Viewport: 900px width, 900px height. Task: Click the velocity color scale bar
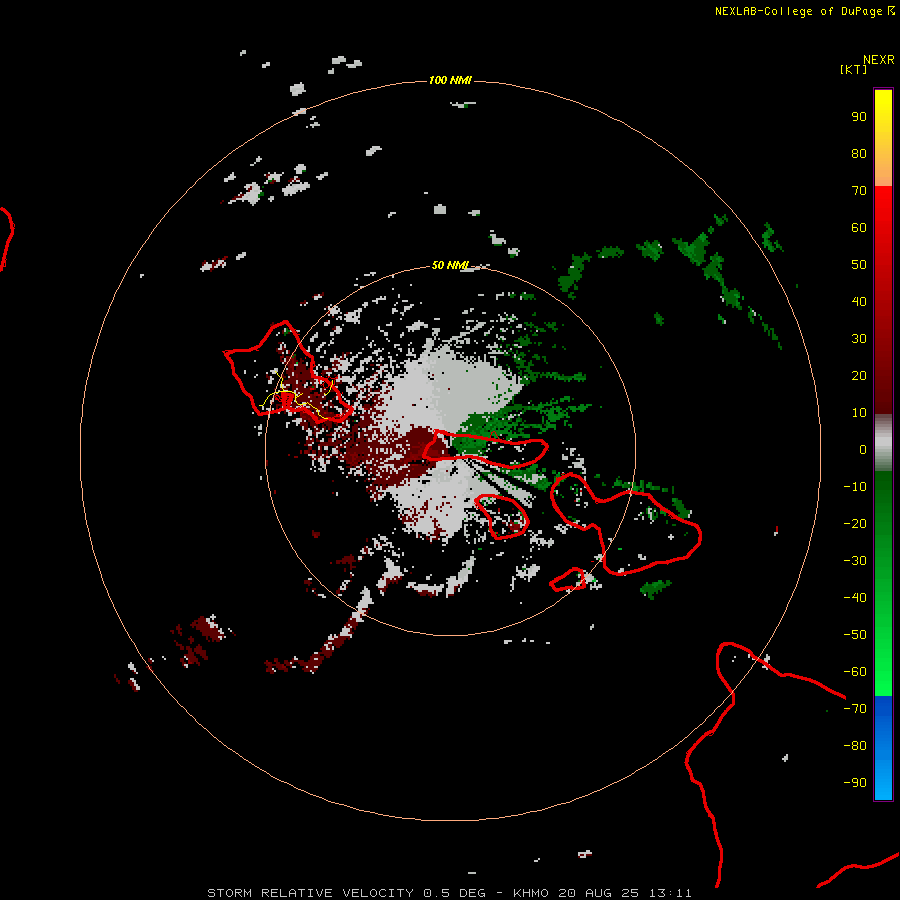click(883, 444)
